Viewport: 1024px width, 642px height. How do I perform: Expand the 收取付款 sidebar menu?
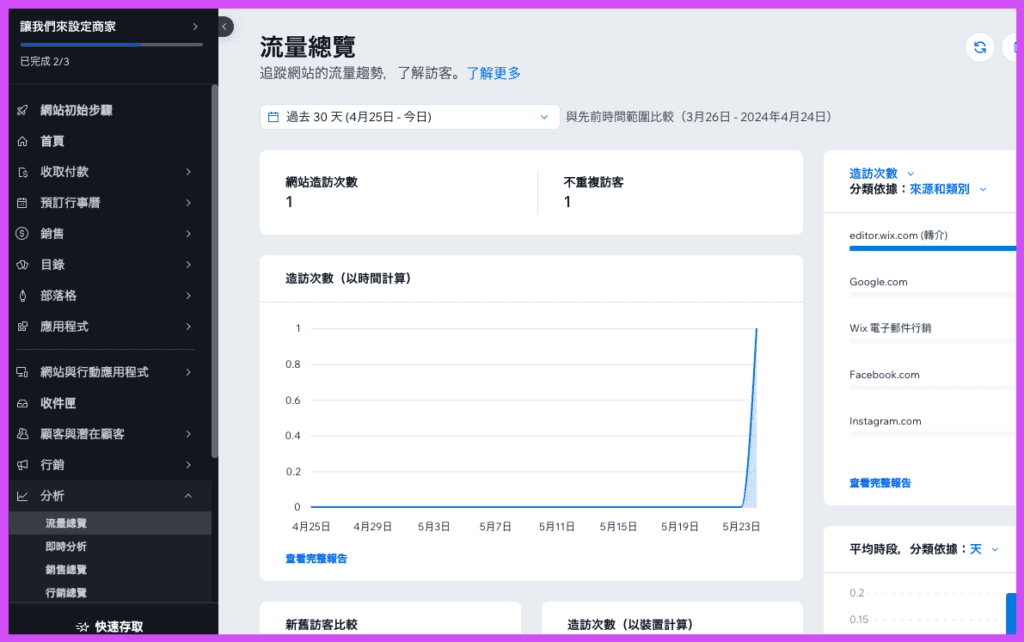[x=188, y=172]
